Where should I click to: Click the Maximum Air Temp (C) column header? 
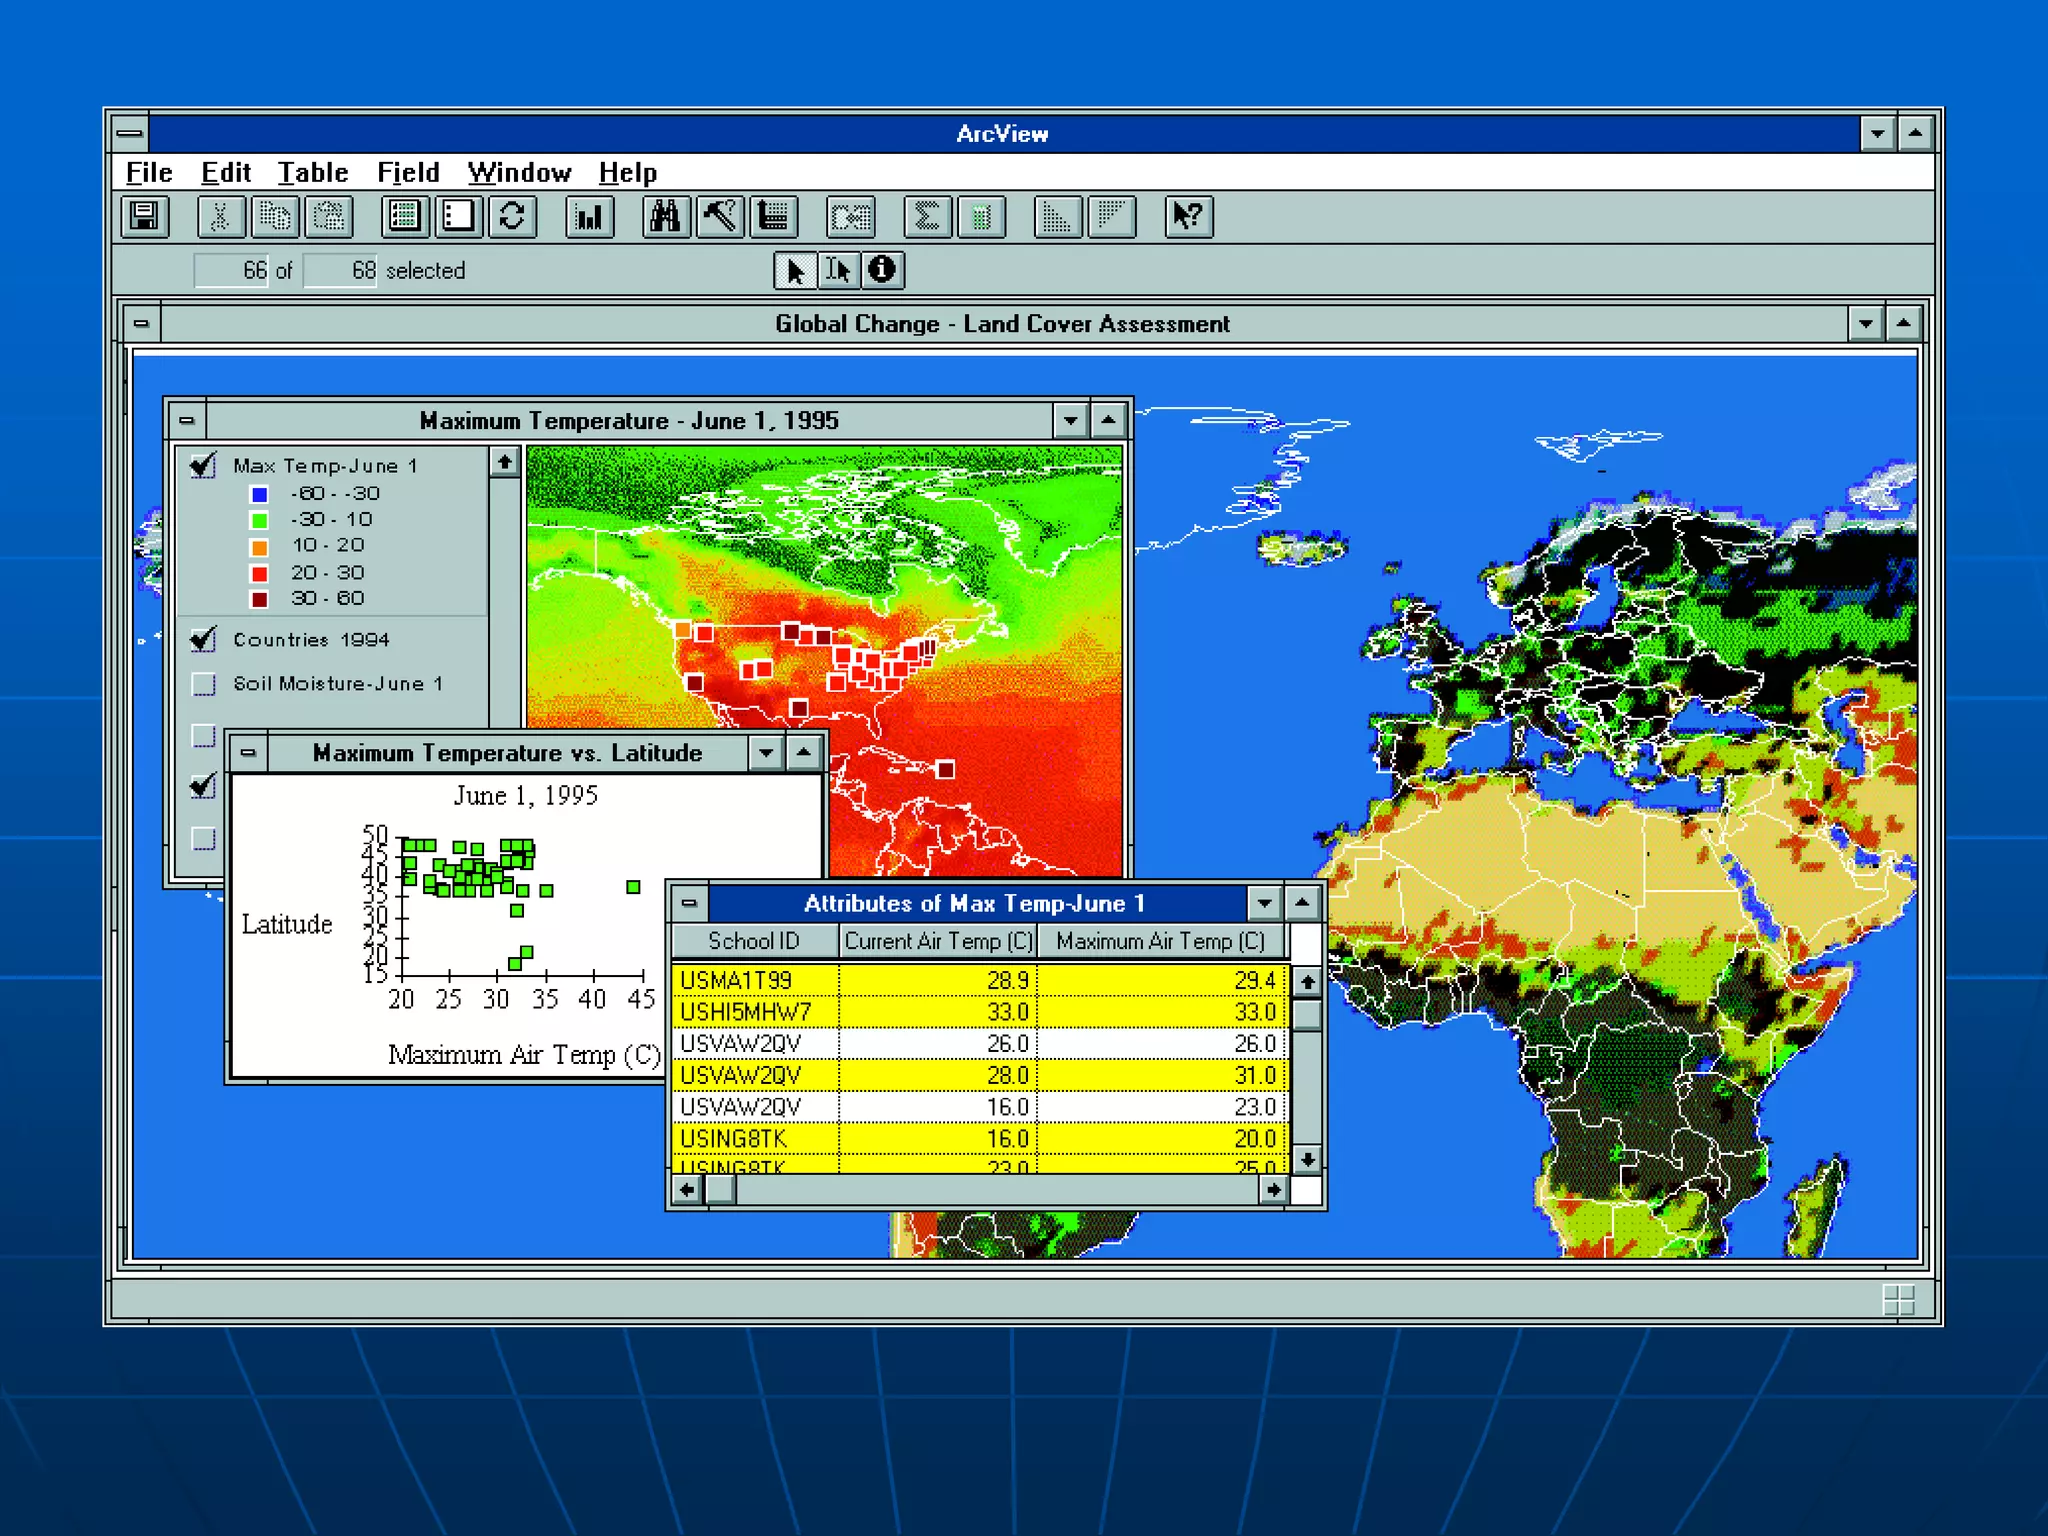click(1160, 941)
